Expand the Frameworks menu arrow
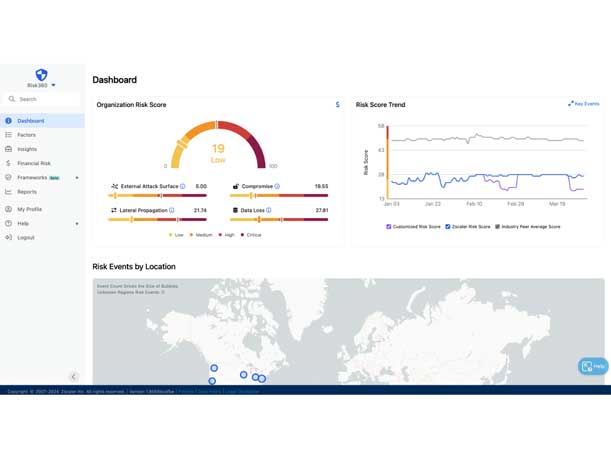Image resolution: width=611 pixels, height=458 pixels. (x=77, y=178)
